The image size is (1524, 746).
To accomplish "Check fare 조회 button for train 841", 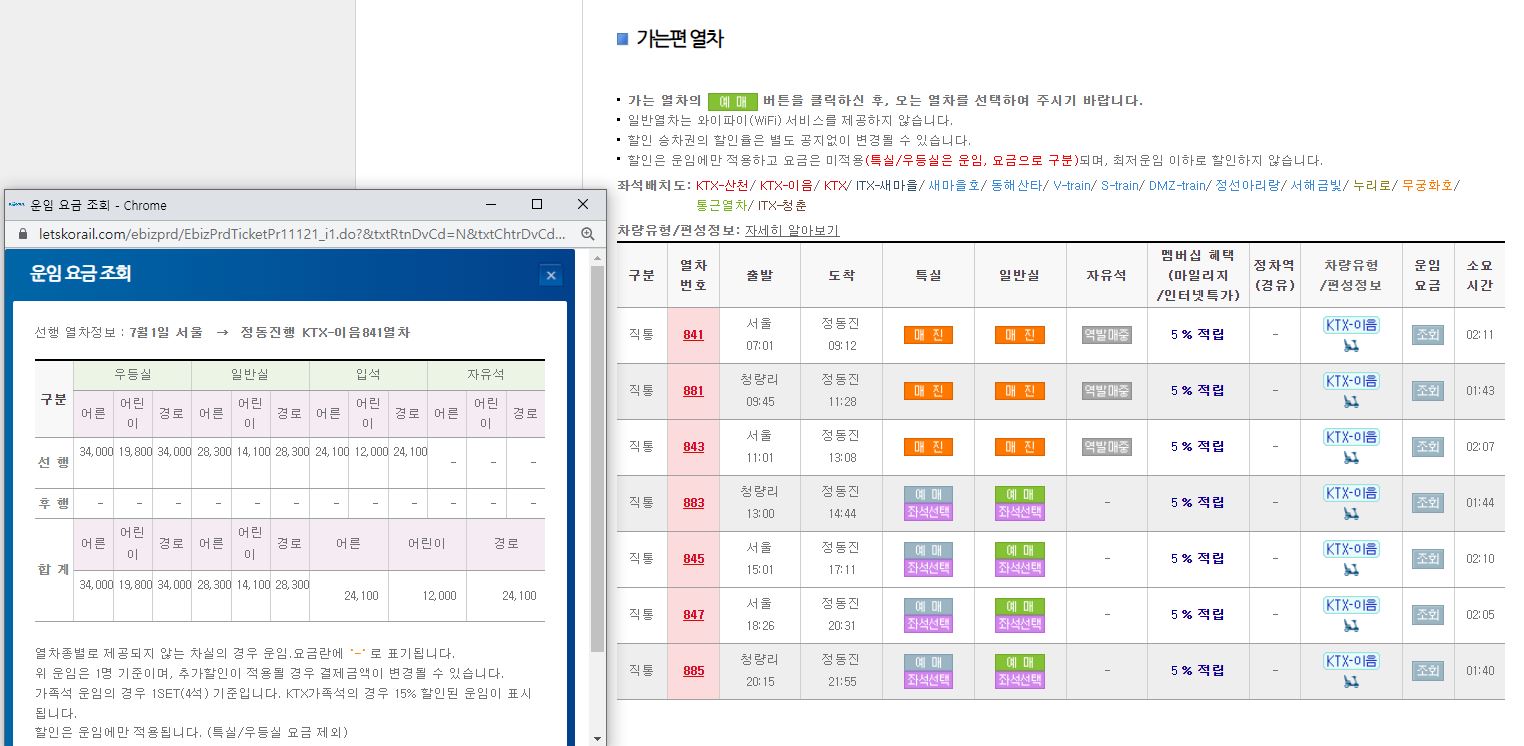I will pyautogui.click(x=1427, y=335).
